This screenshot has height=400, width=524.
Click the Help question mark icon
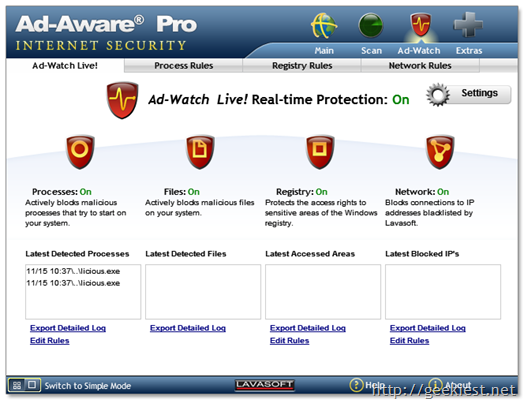[356, 385]
